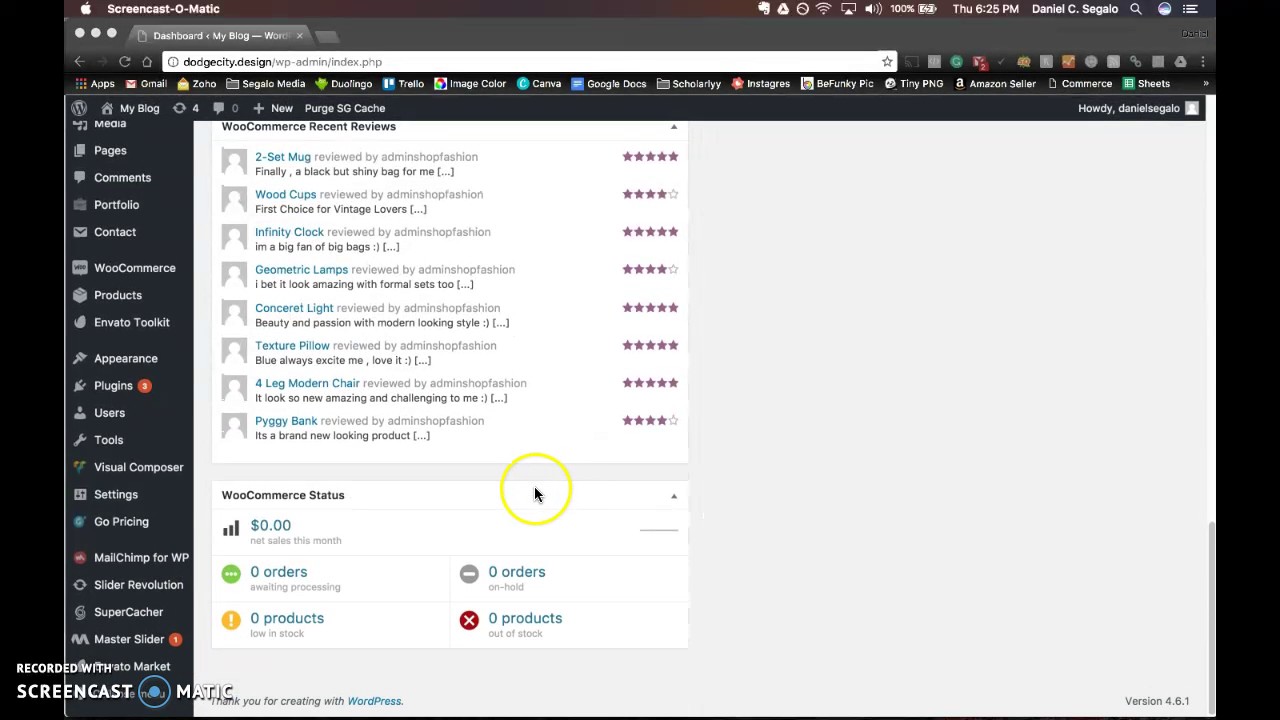1280x720 pixels.
Task: Click 0 orders awaiting processing
Action: tap(279, 572)
